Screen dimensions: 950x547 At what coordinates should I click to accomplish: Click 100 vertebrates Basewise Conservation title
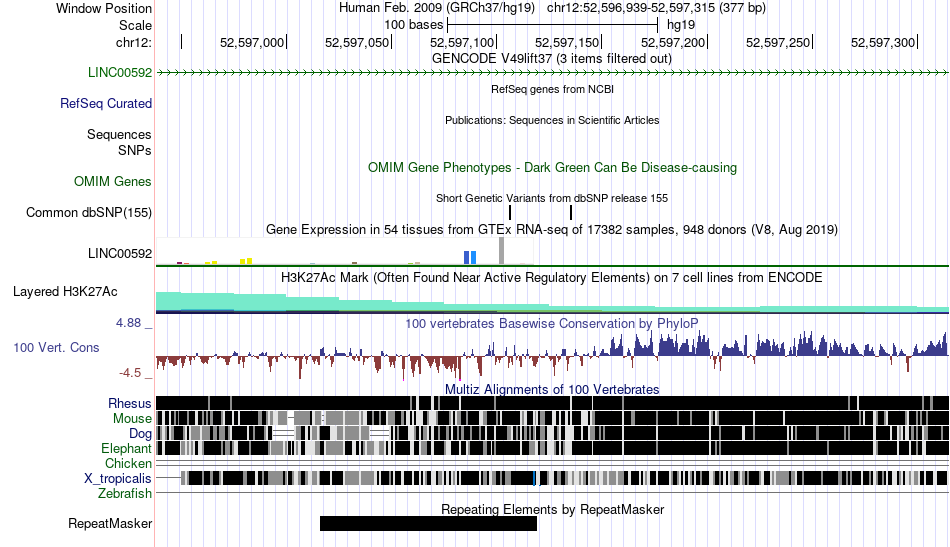pos(552,323)
